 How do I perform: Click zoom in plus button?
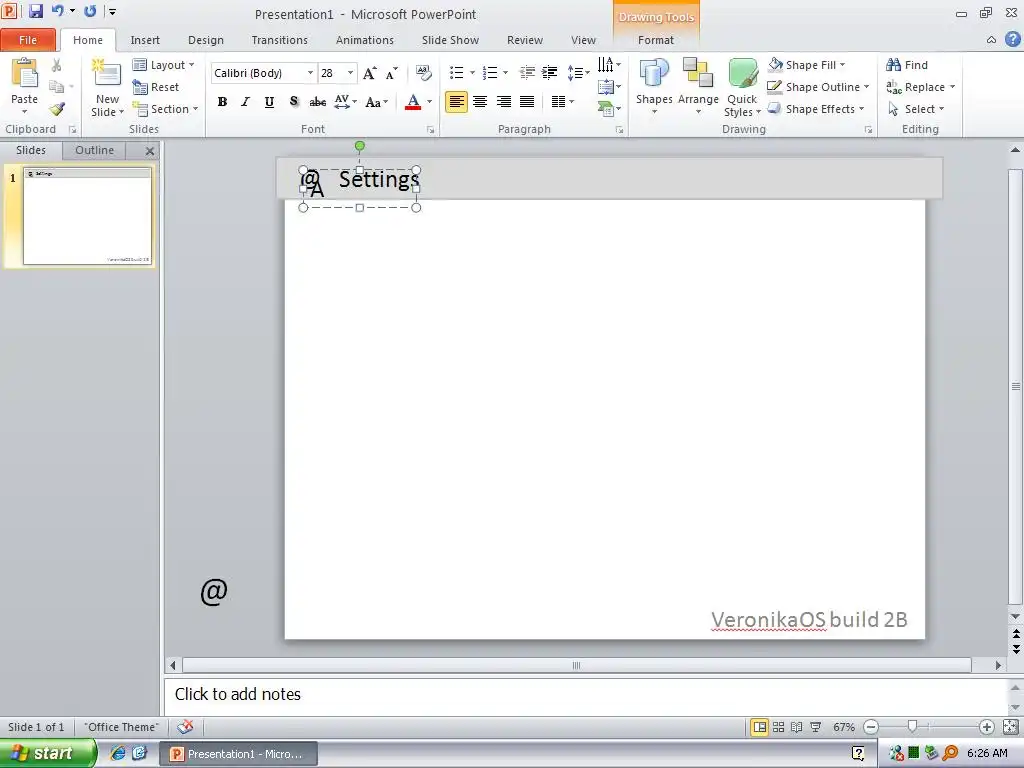(987, 727)
